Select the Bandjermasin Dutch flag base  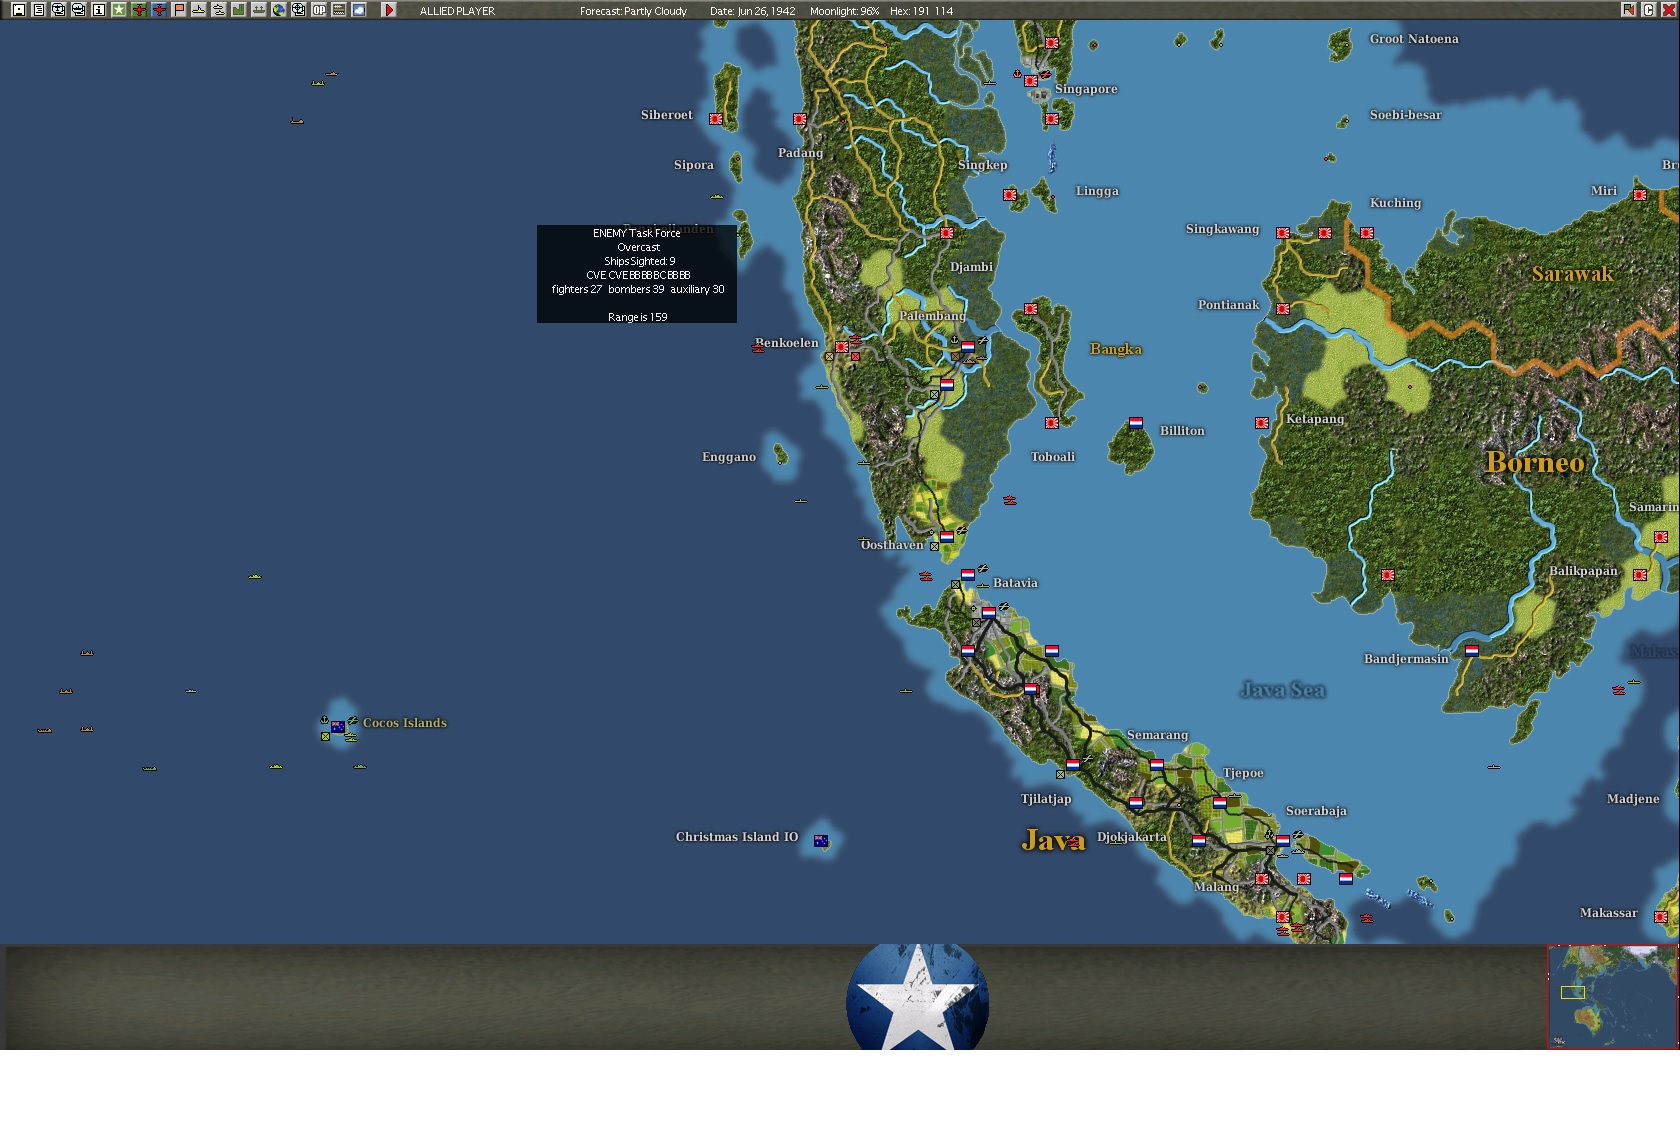click(x=1472, y=651)
